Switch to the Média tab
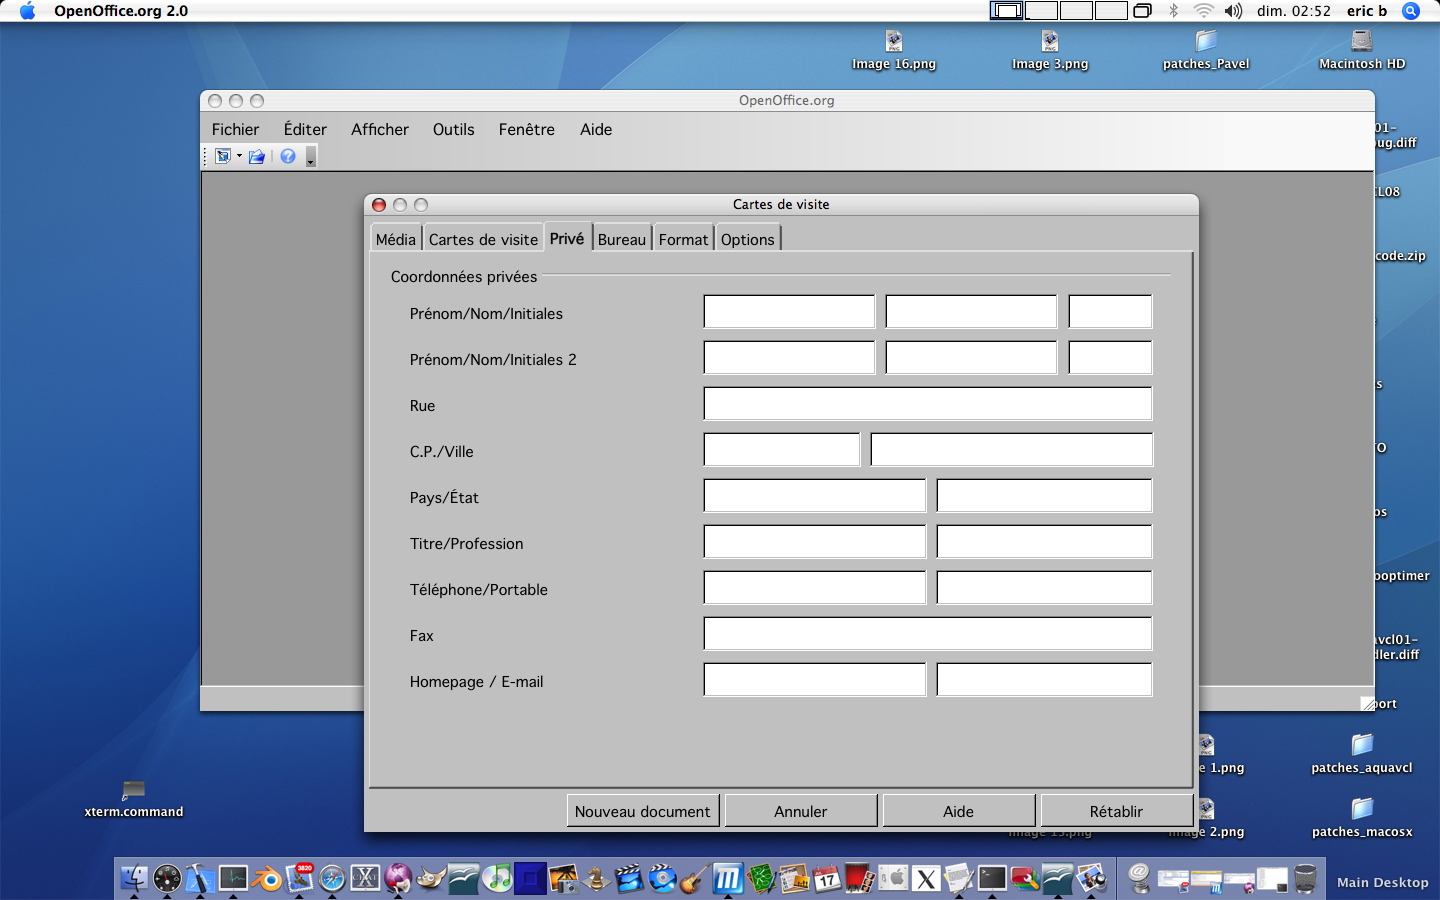 [x=396, y=239]
